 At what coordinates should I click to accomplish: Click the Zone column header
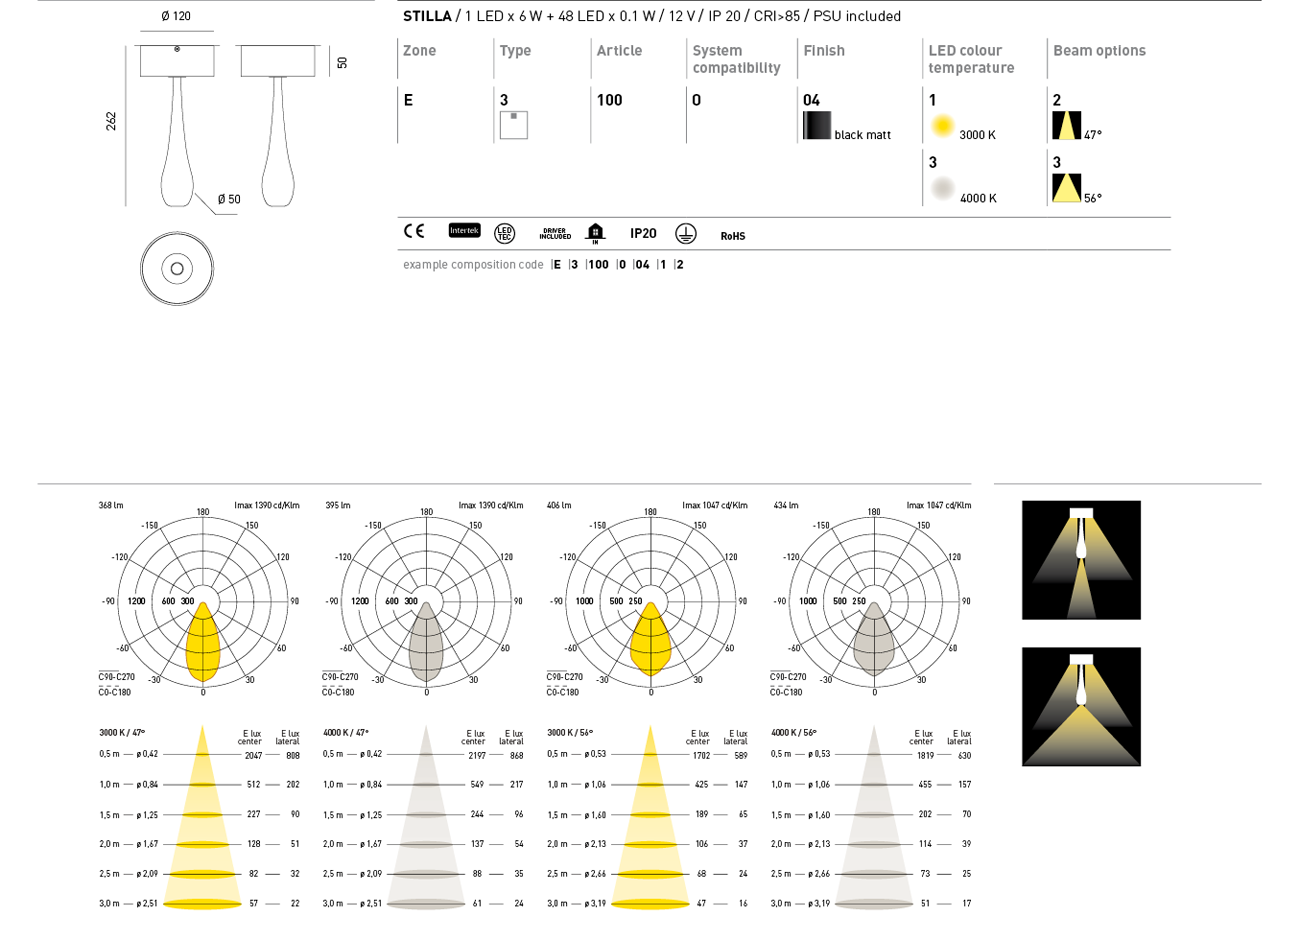pos(419,51)
